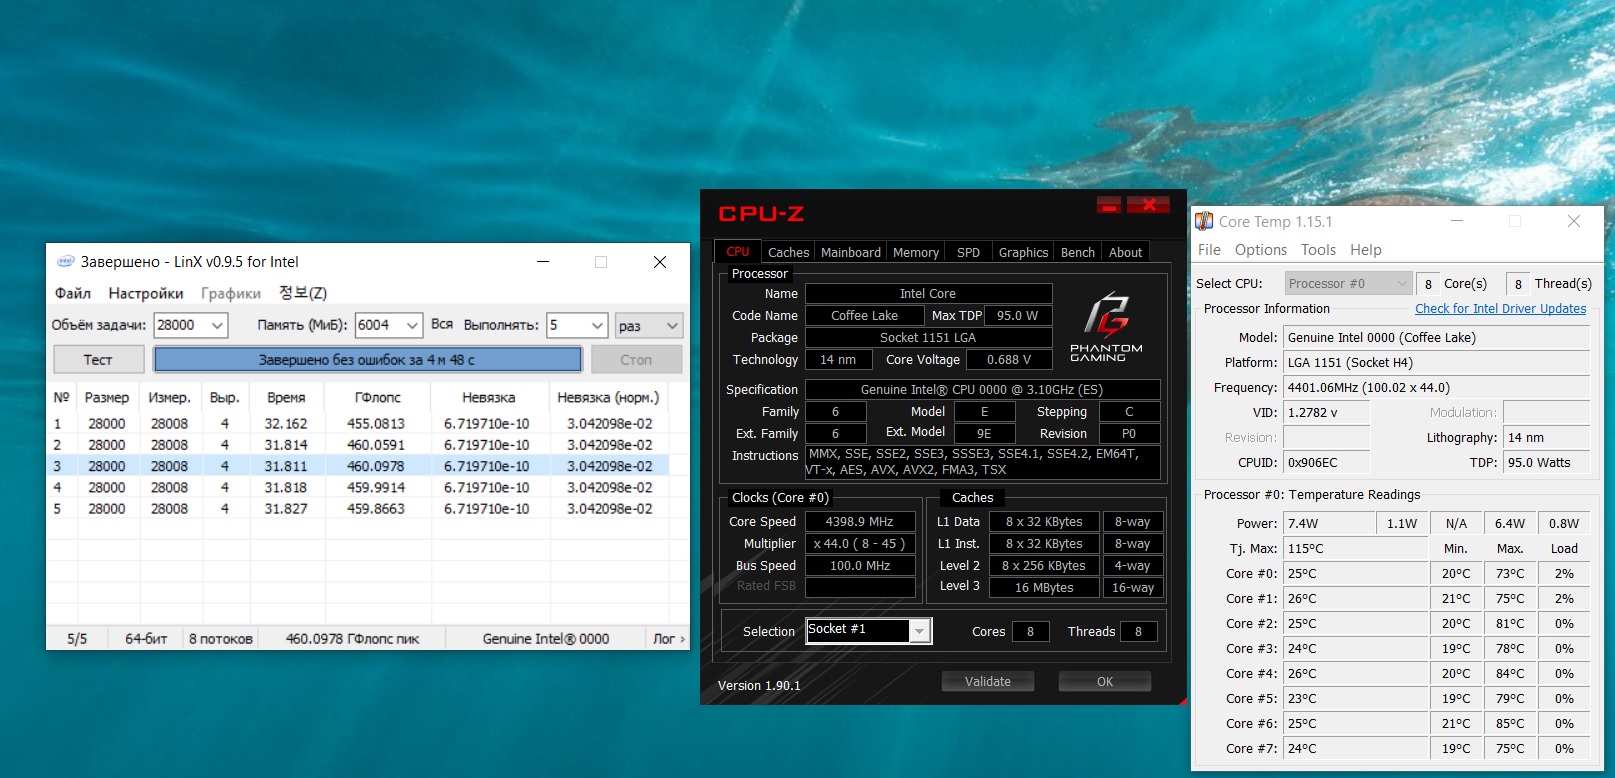
Task: Select LinX result row 5 with 459.8663 GFlops
Action: [x=358, y=509]
